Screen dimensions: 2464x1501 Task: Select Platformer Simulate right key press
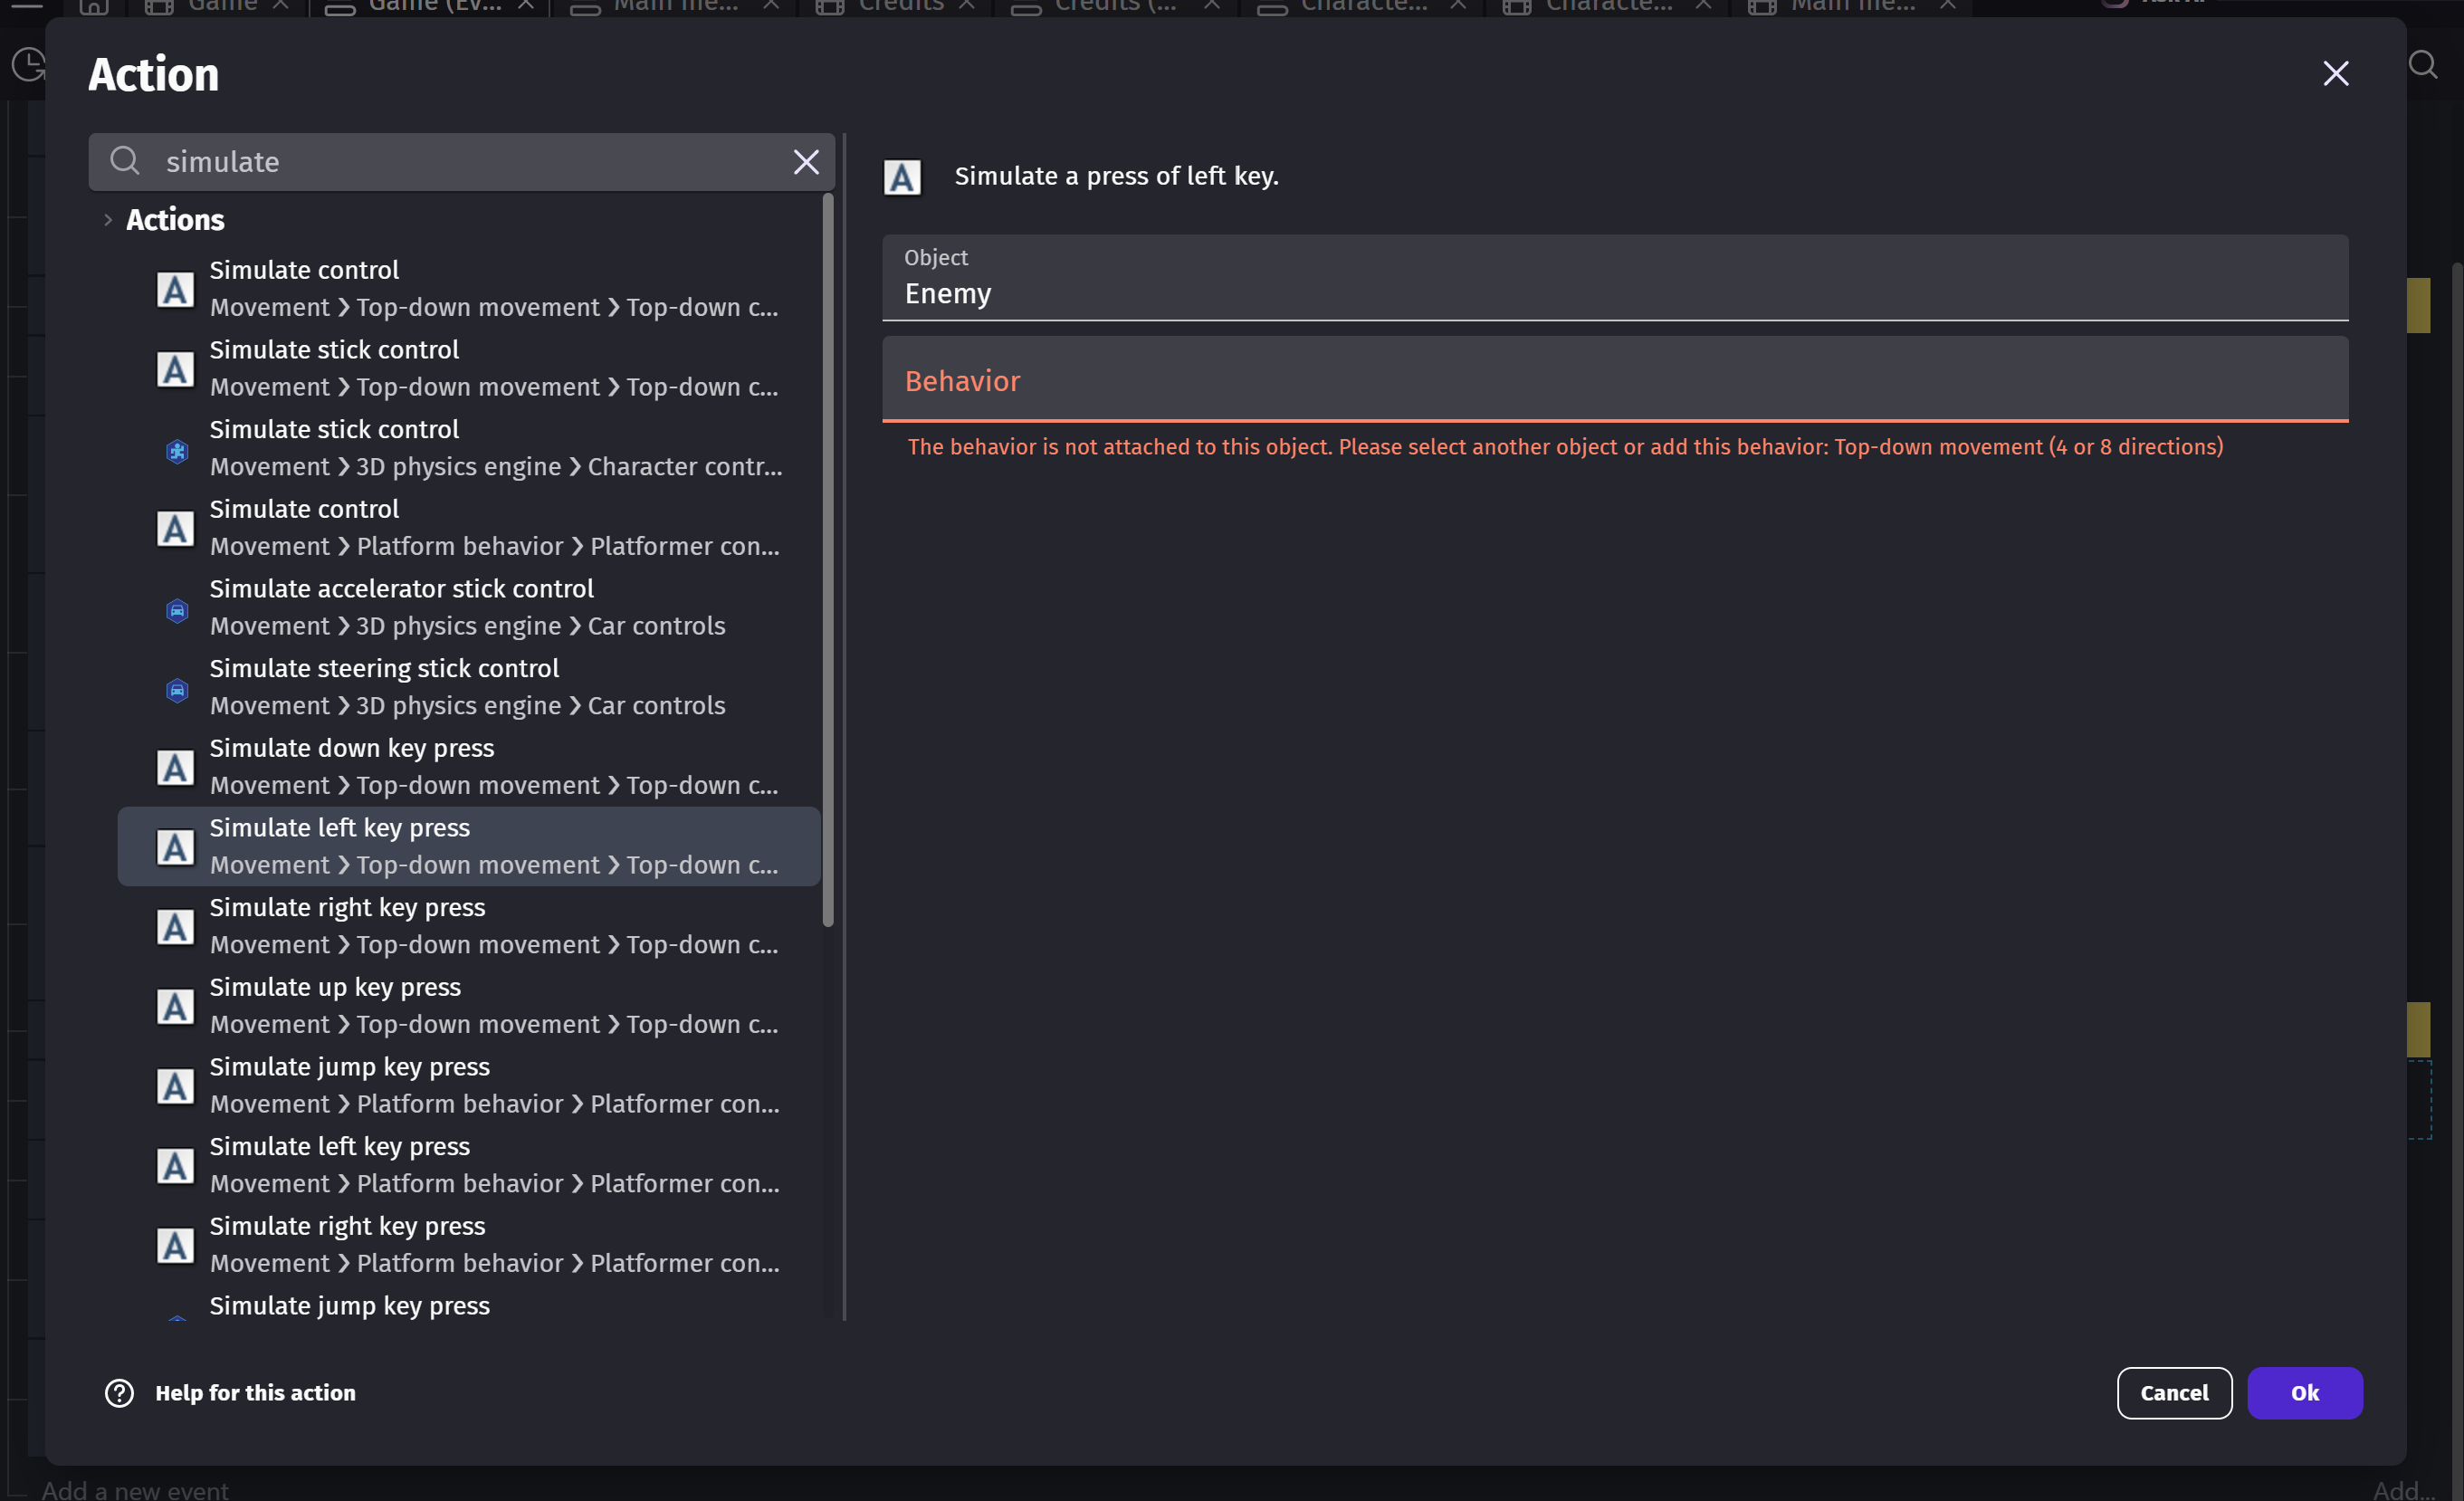tap(469, 1244)
